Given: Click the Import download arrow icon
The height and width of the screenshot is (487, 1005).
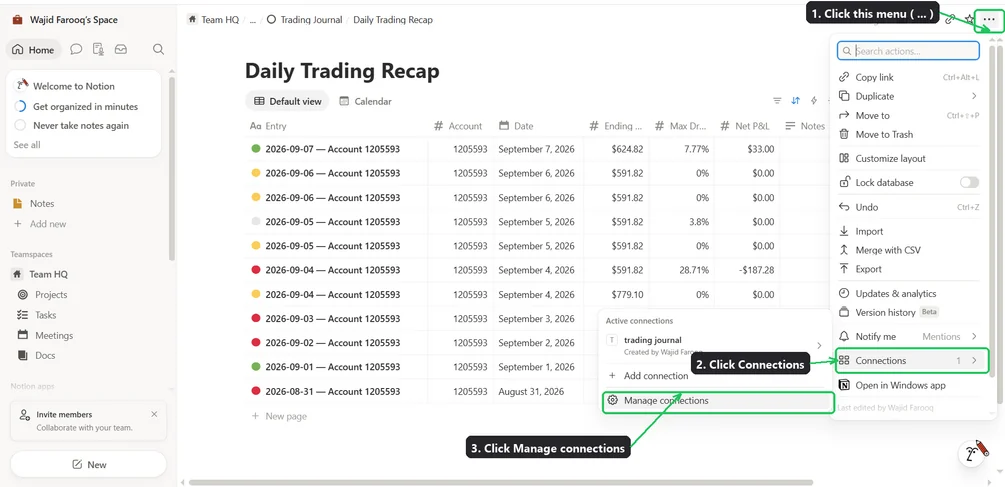Looking at the screenshot, I should click(x=844, y=231).
